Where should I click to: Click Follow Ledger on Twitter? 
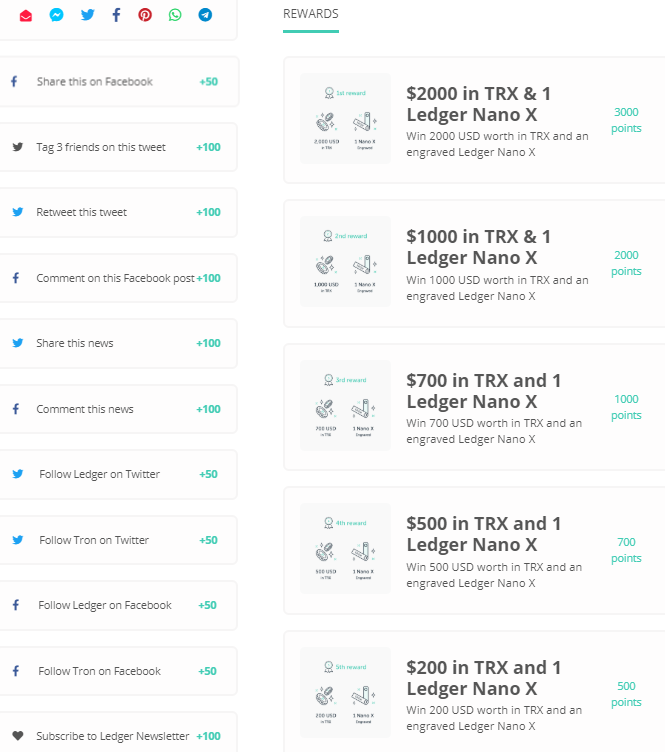tap(100, 474)
